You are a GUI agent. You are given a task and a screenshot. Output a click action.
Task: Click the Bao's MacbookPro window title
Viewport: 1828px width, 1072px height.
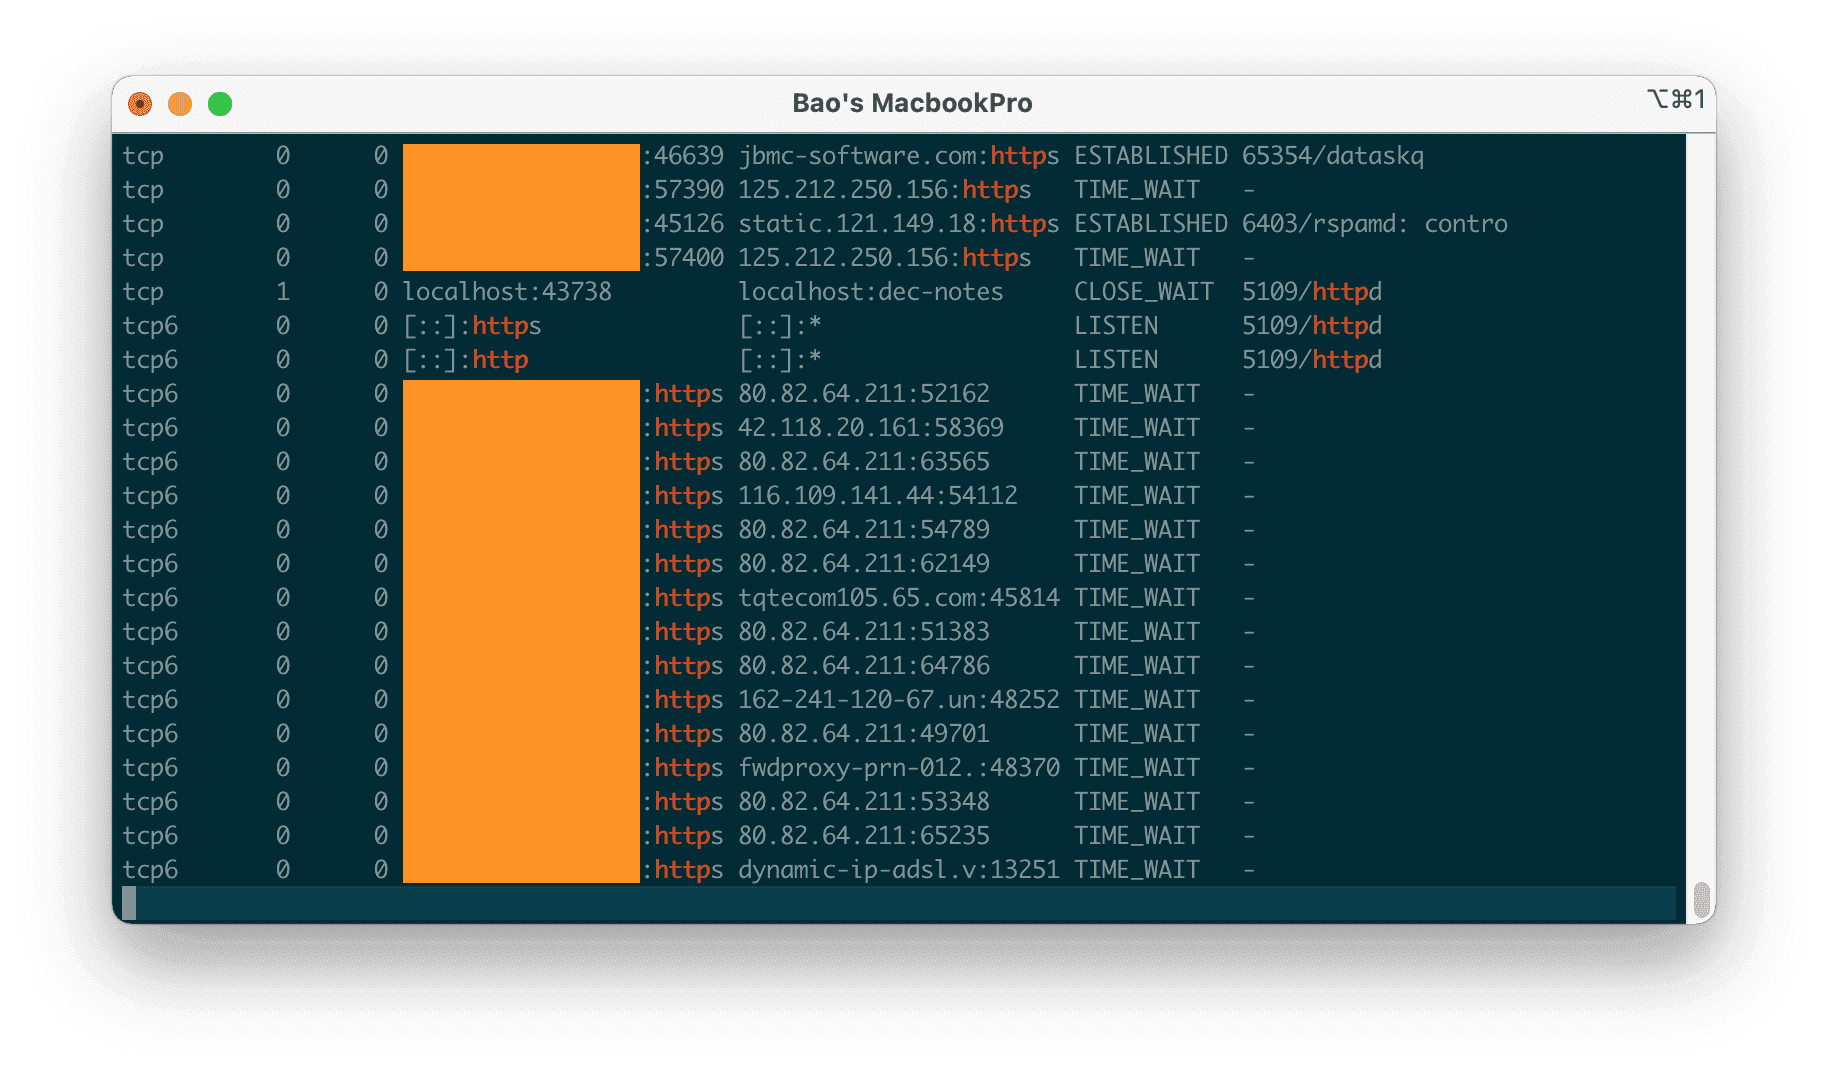pyautogui.click(x=912, y=103)
